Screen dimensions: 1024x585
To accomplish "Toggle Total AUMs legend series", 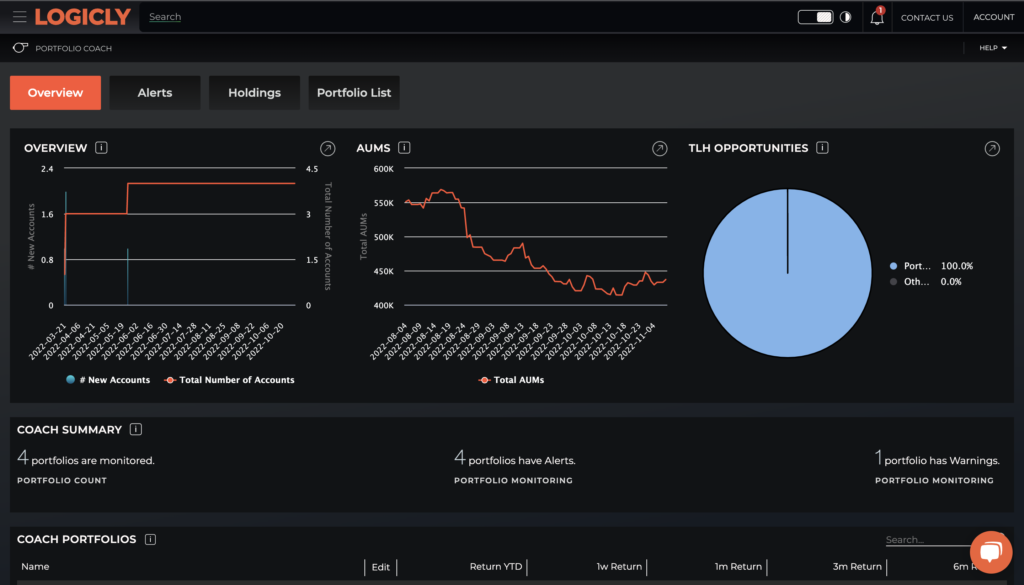I will [x=512, y=380].
